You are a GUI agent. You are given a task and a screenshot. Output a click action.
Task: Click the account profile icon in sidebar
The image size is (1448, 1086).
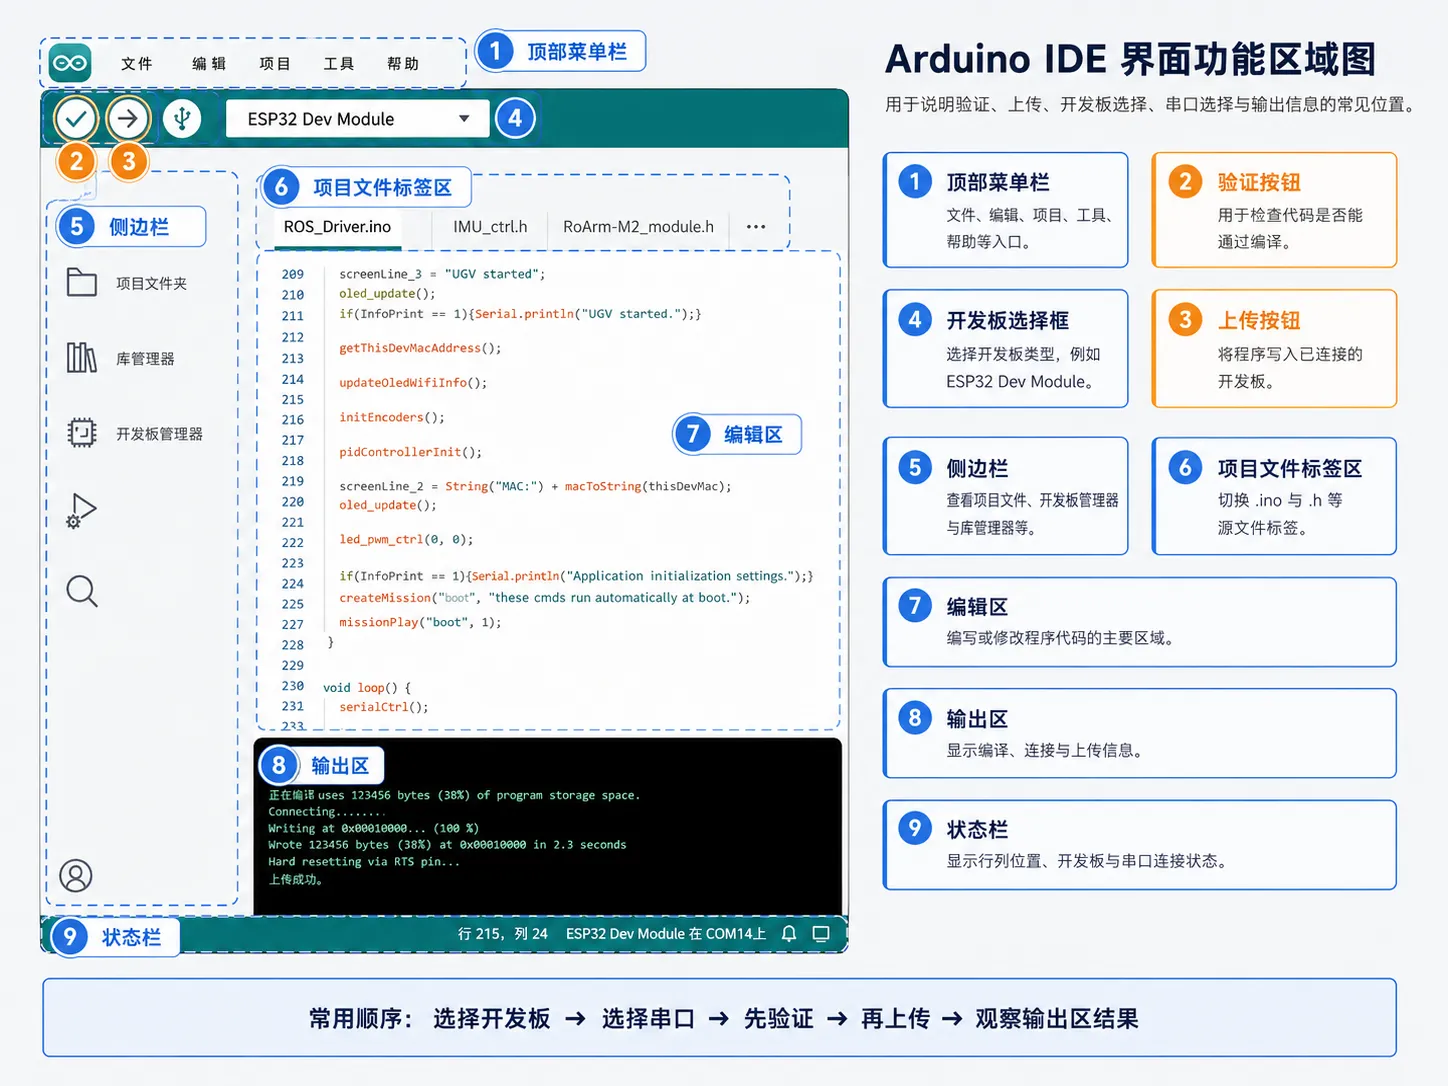(x=76, y=876)
